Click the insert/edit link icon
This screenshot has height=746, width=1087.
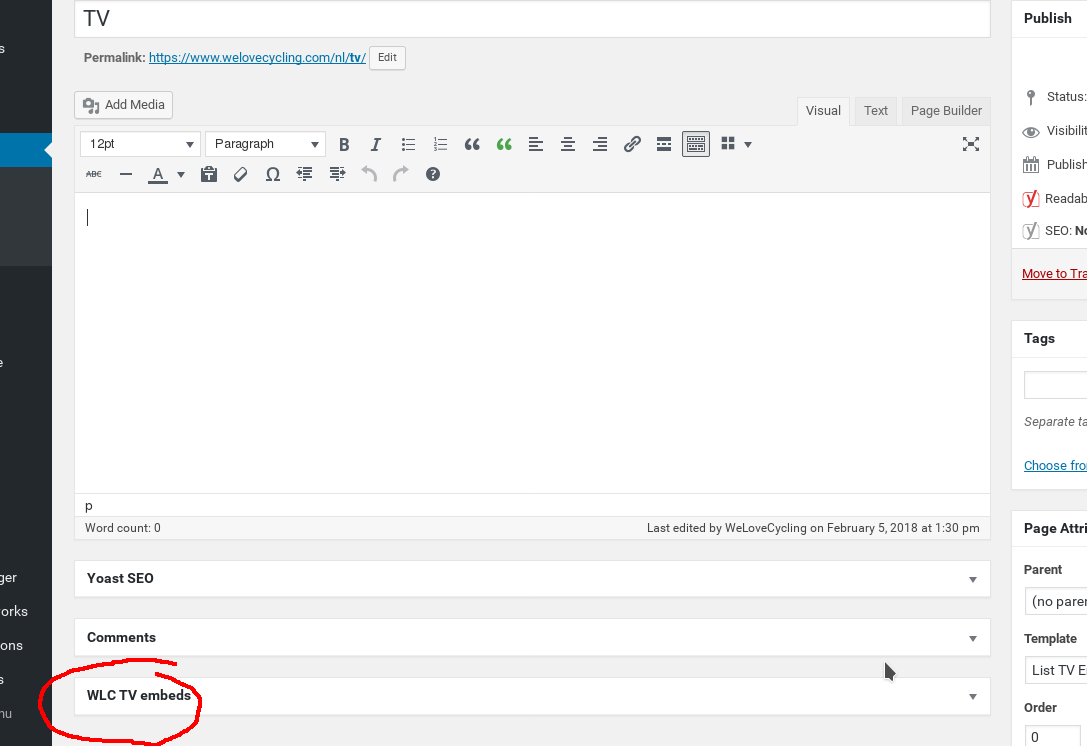[632, 144]
